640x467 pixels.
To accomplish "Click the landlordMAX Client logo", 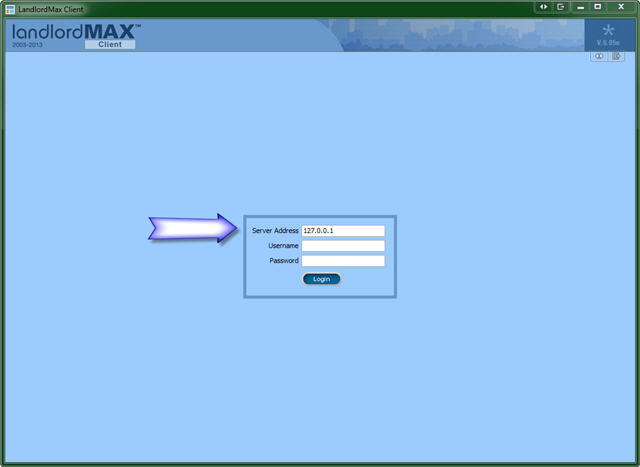I will pyautogui.click(x=76, y=36).
